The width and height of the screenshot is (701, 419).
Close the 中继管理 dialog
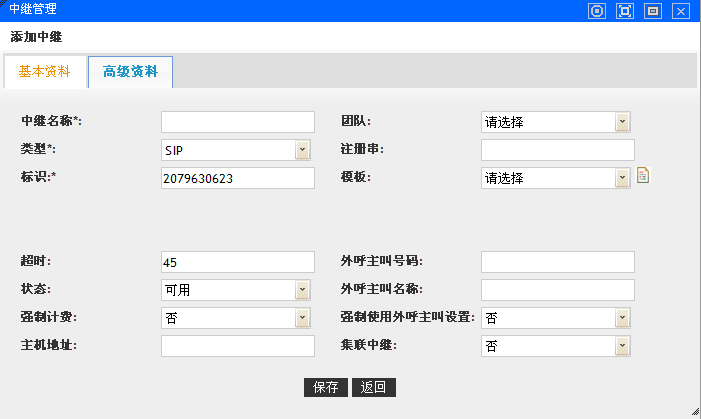[x=681, y=11]
